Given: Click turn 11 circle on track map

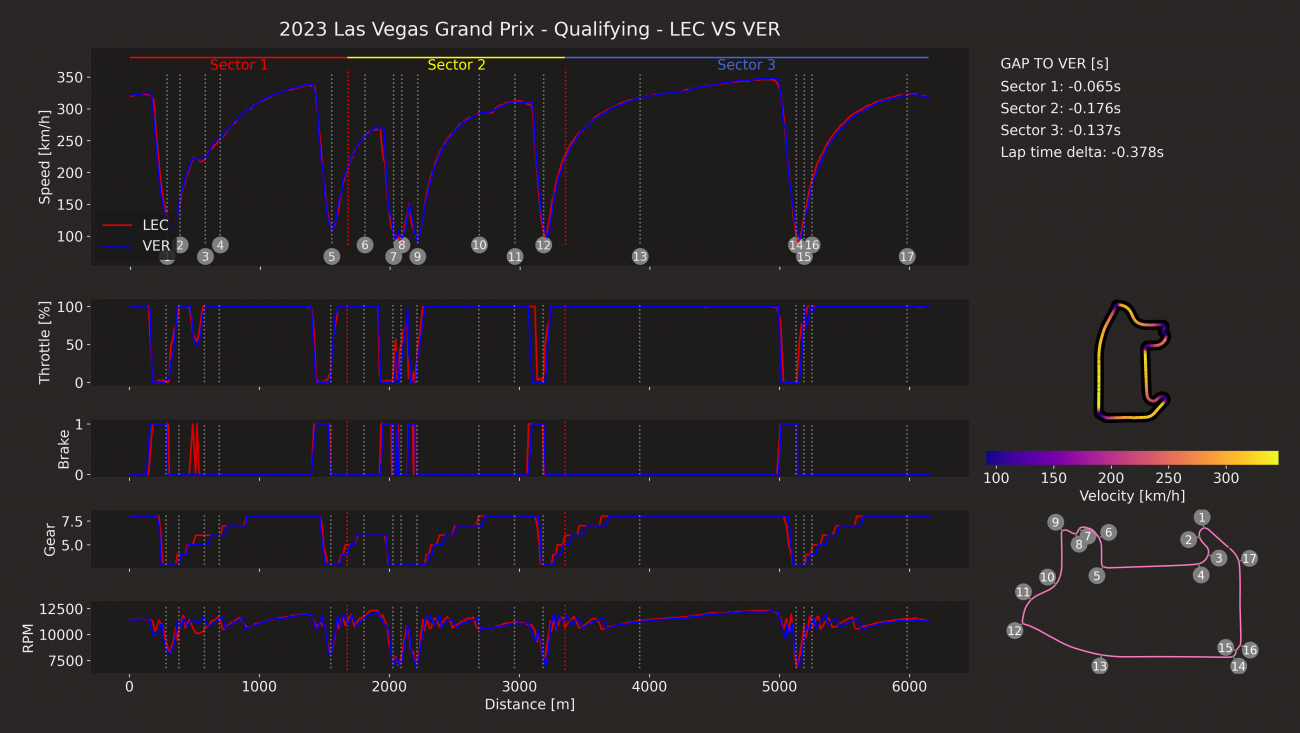Looking at the screenshot, I should (x=1023, y=592).
